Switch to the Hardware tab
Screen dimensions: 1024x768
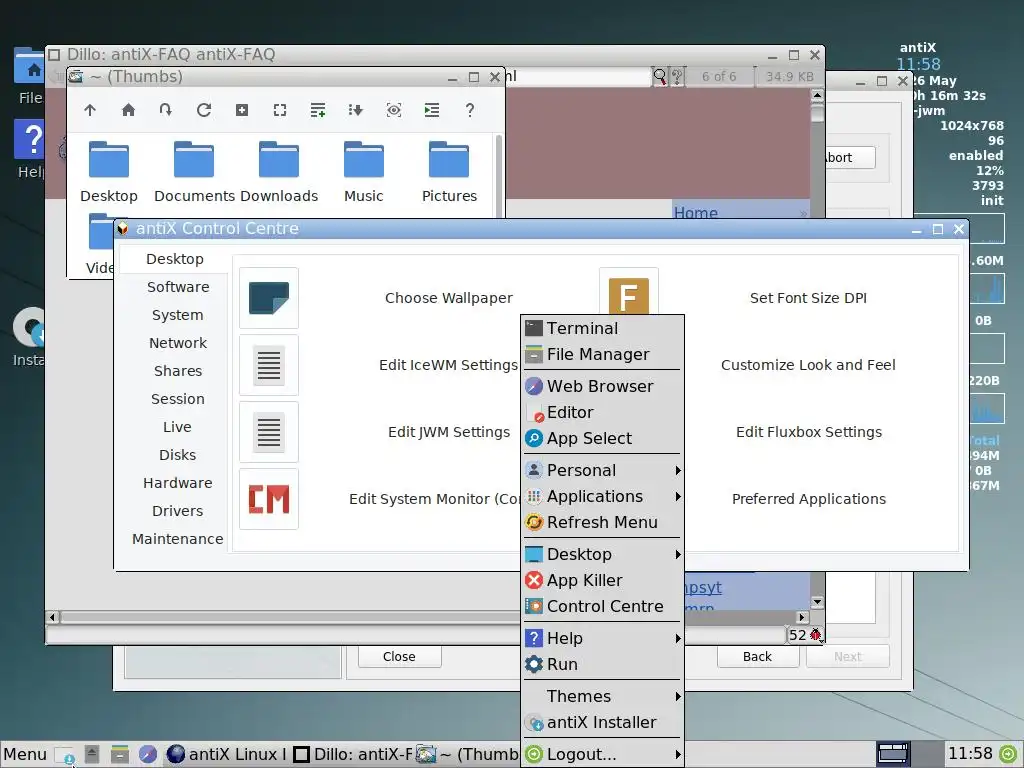pyautogui.click(x=178, y=484)
